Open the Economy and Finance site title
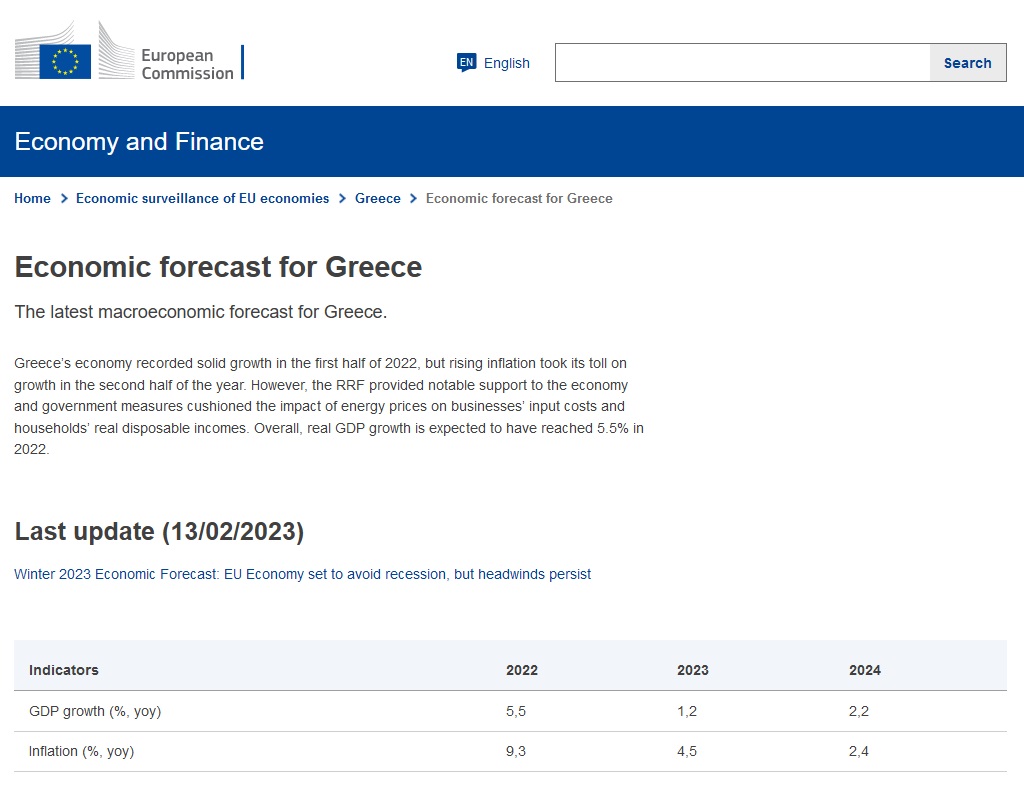 coord(139,141)
